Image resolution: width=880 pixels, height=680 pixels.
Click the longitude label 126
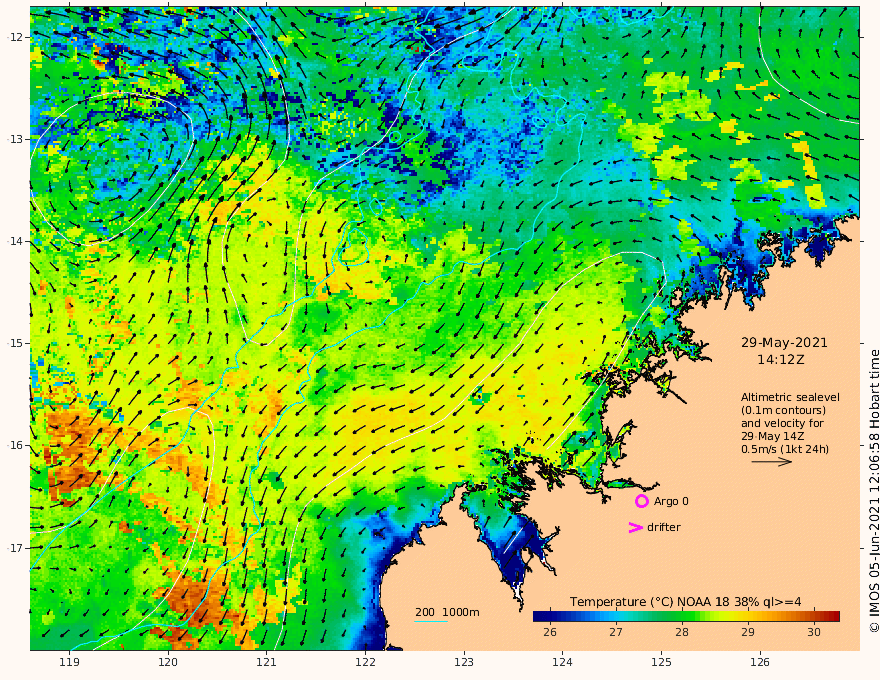pyautogui.click(x=760, y=663)
